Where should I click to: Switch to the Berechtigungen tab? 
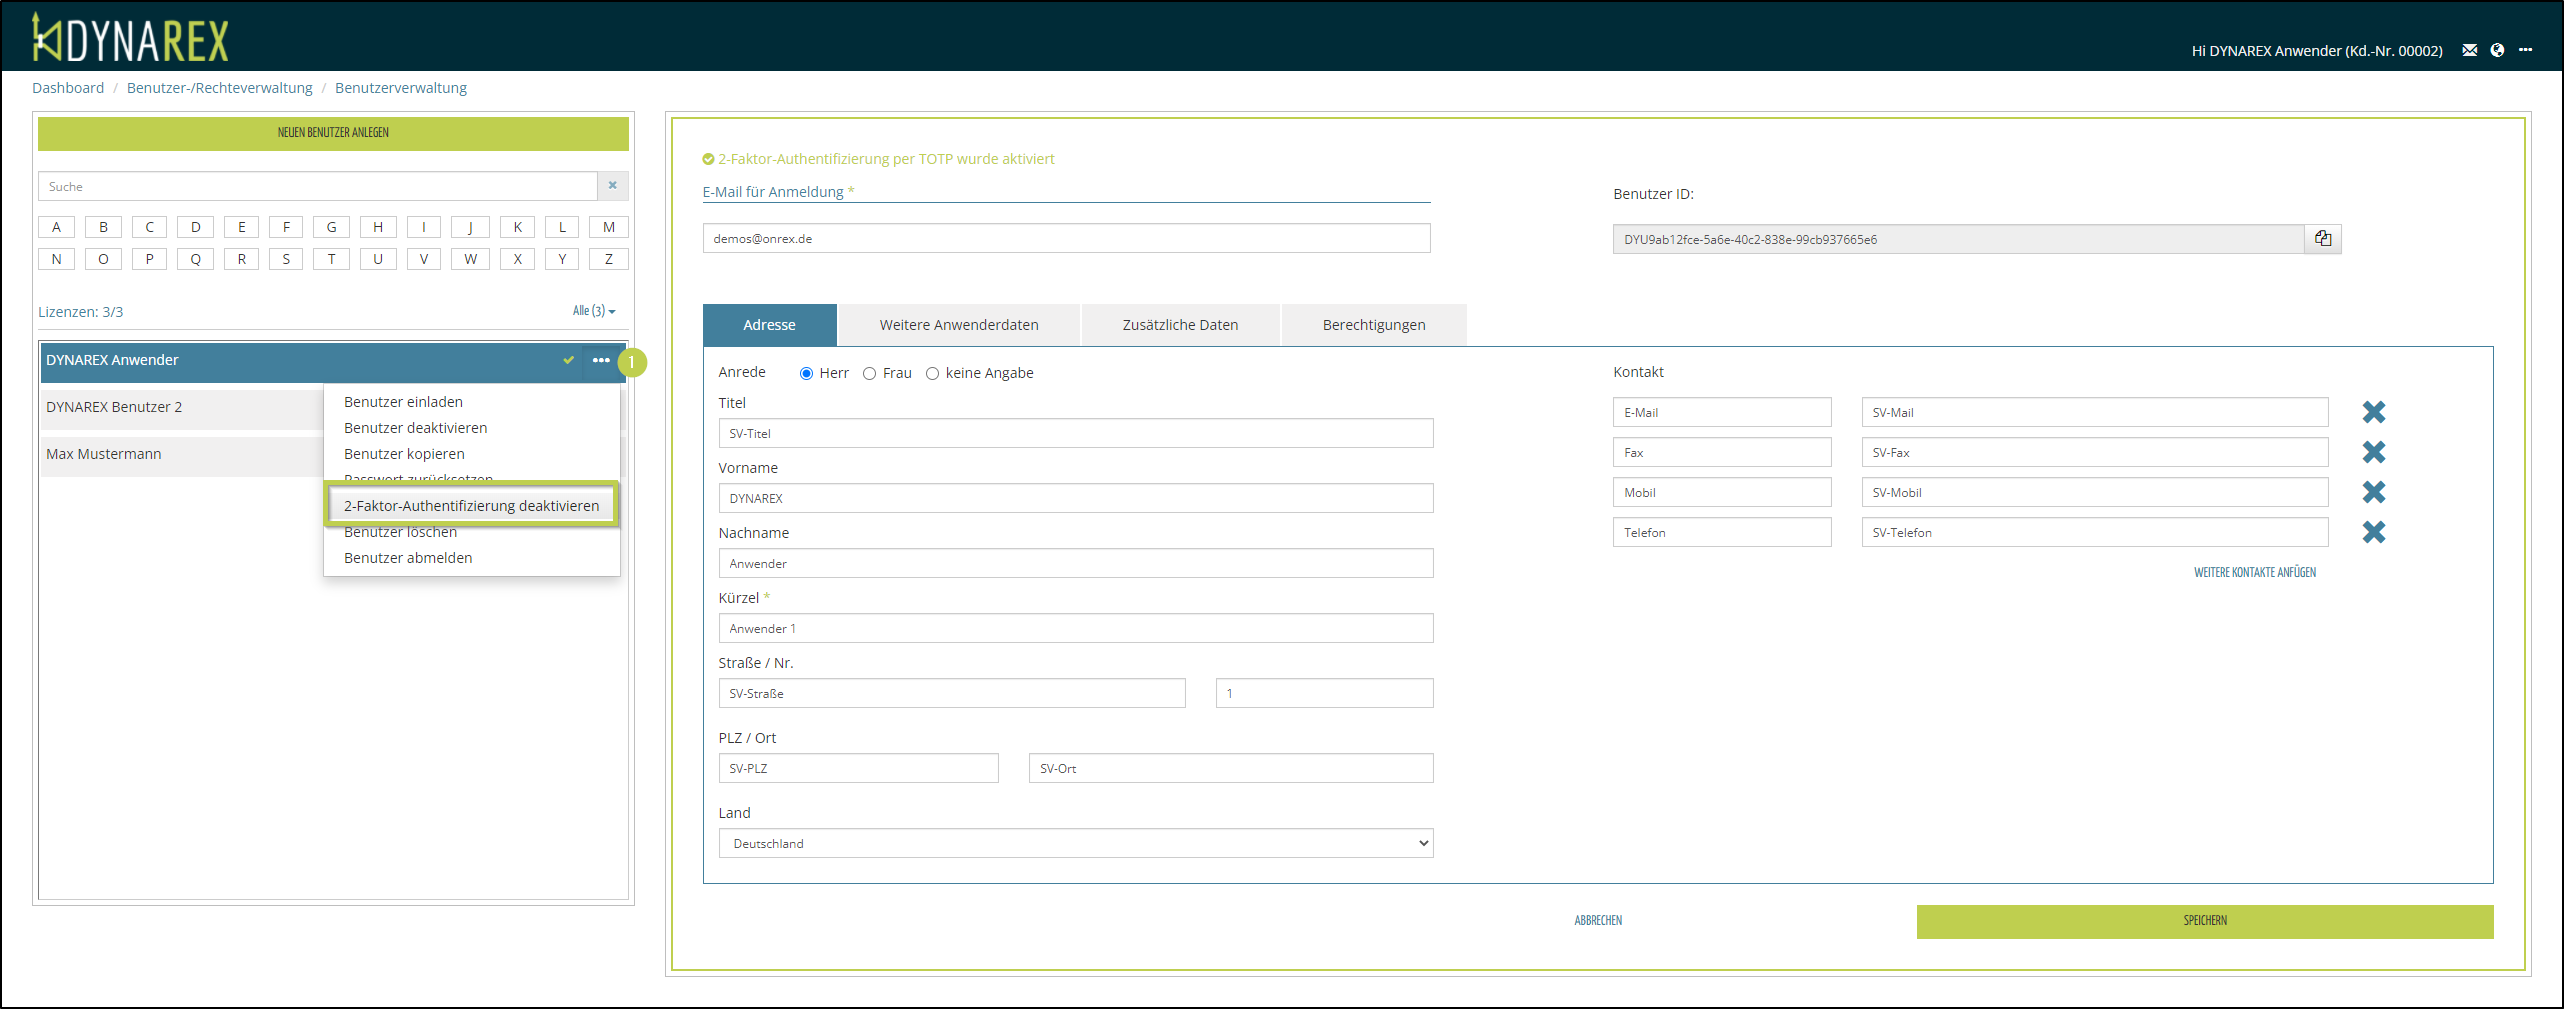[1373, 325]
